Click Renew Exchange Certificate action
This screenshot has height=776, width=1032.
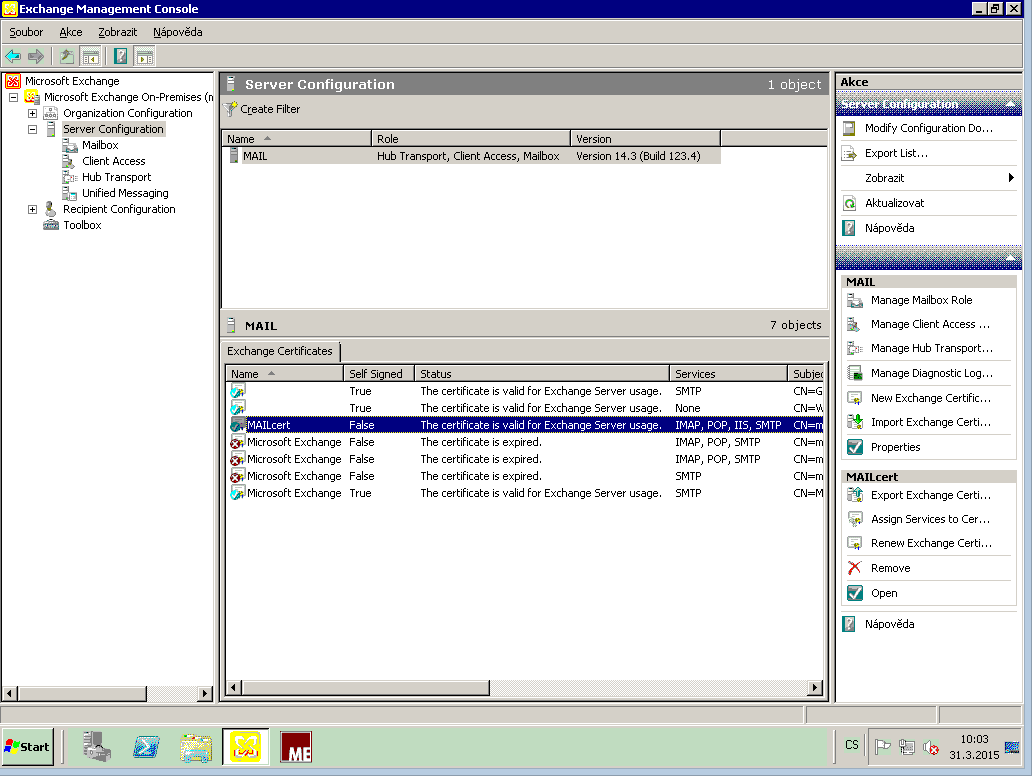tap(930, 543)
